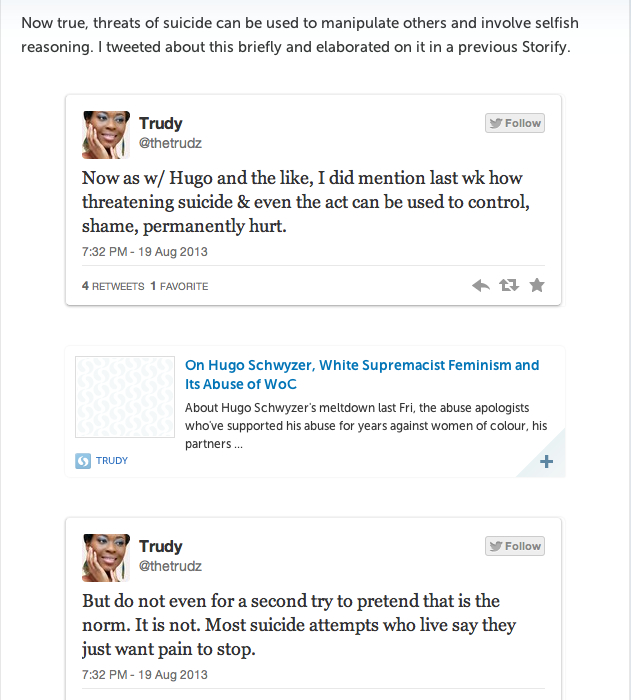The image size is (631, 700).
Task: Open Trudy's name link in second tweet
Action: (x=161, y=547)
